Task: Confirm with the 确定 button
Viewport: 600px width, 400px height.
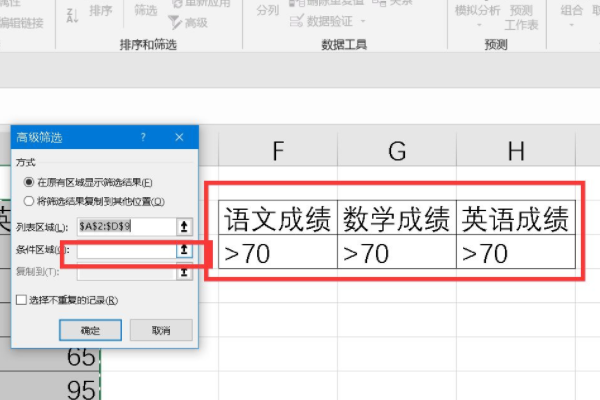Action: [x=90, y=330]
